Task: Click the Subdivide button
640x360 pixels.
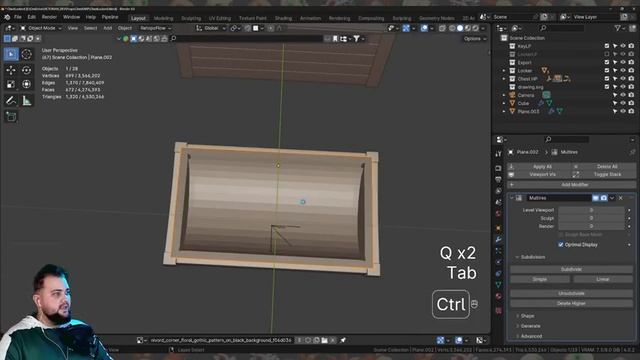Action: 571,269
